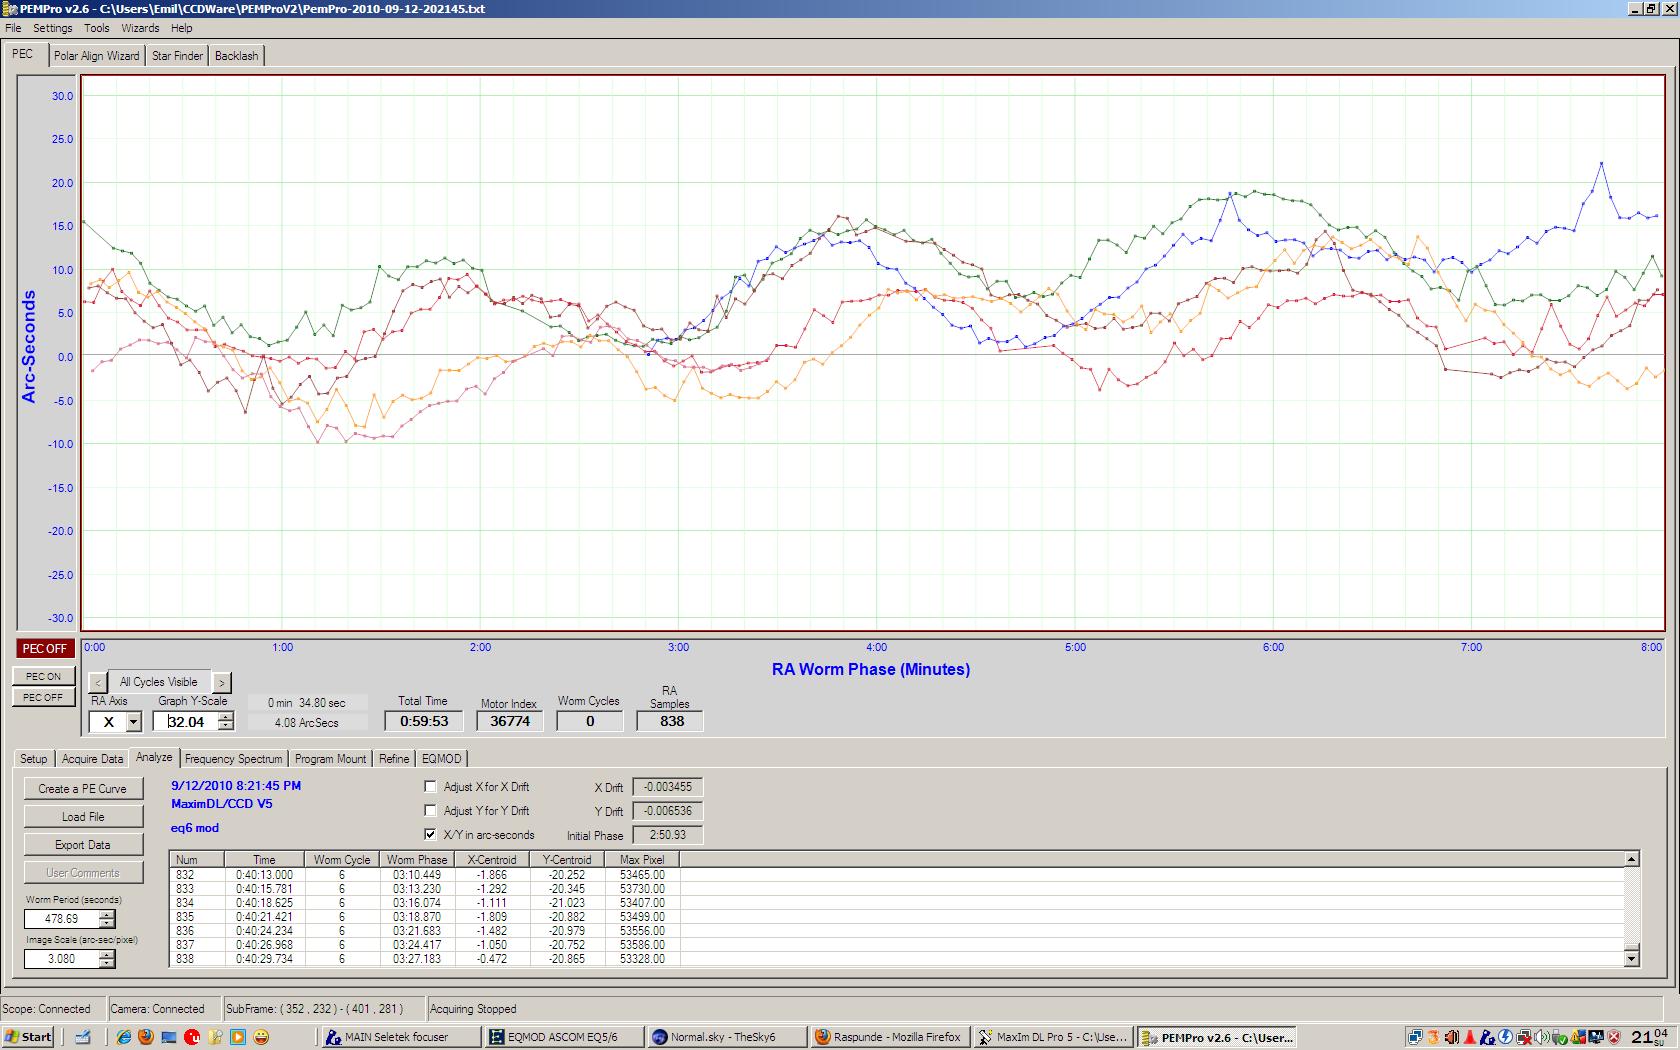Decrease Image Scale with down arrow
The height and width of the screenshot is (1050, 1680).
coord(107,964)
